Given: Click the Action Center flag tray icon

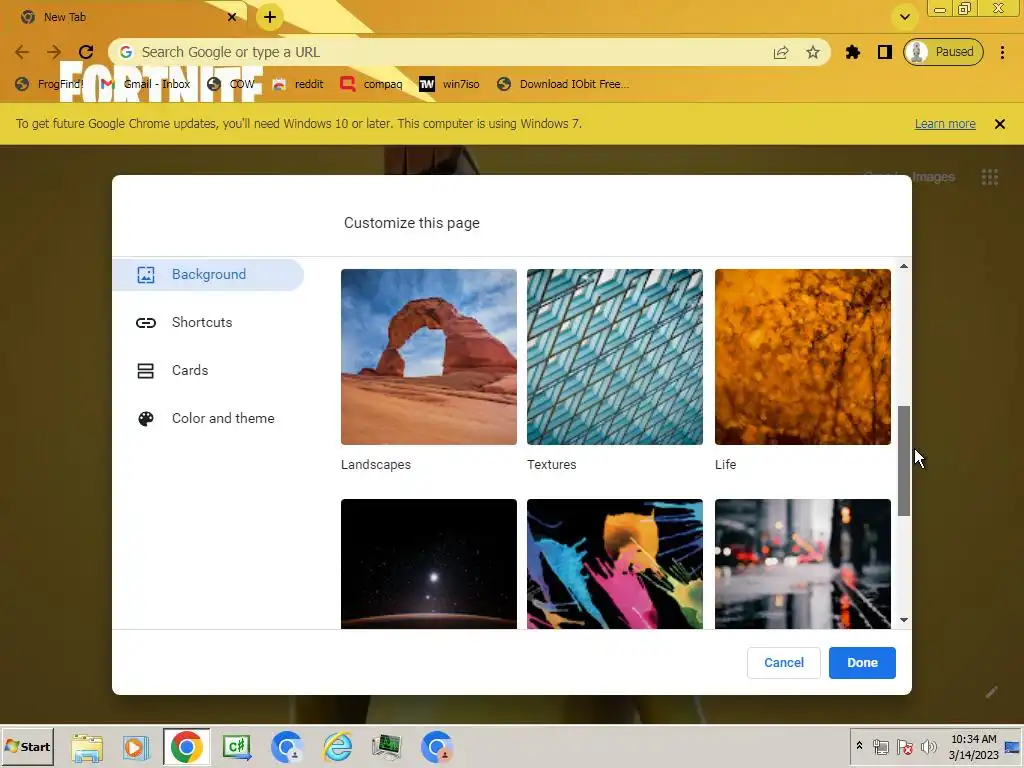Looking at the screenshot, I should click(x=904, y=747).
